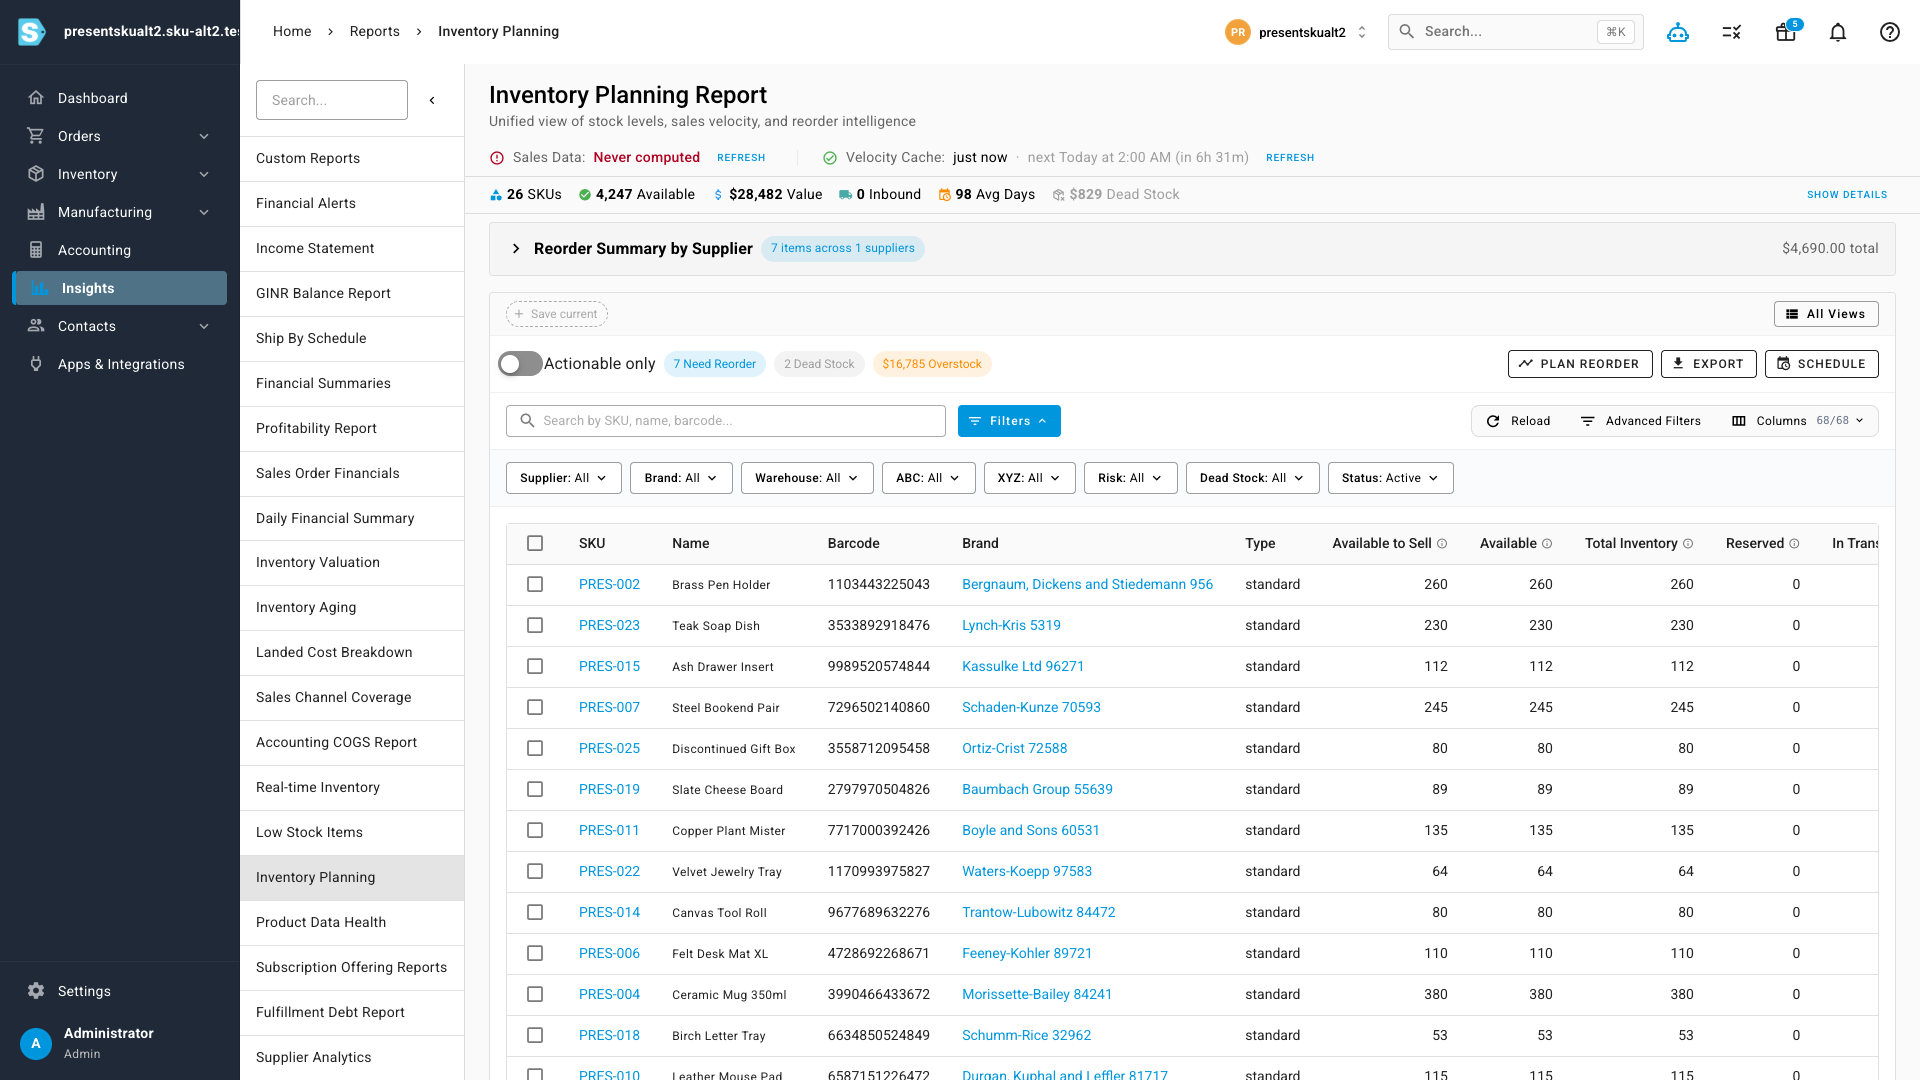Image resolution: width=1920 pixels, height=1080 pixels.
Task: Tick the PRES-025 row checkbox
Action: 535,749
